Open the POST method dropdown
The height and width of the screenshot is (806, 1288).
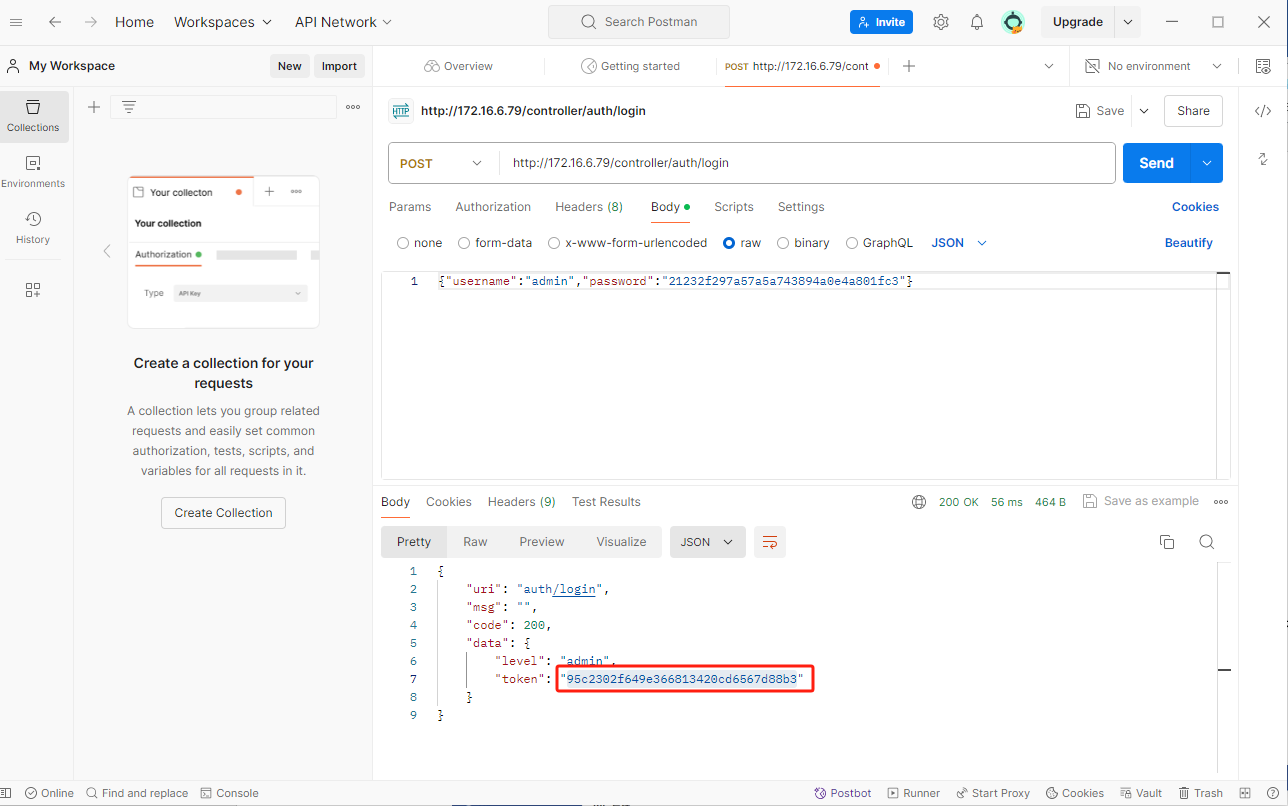[443, 163]
